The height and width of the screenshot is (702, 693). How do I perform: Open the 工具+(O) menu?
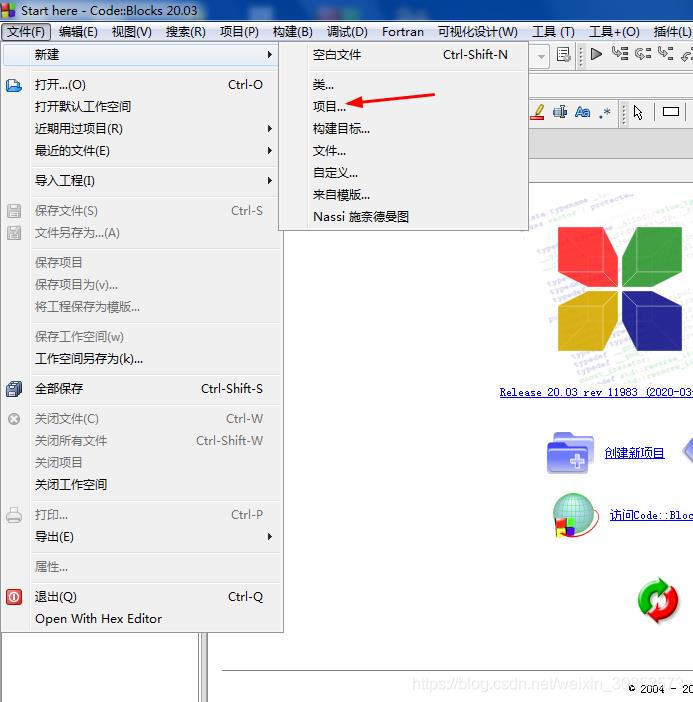(614, 32)
